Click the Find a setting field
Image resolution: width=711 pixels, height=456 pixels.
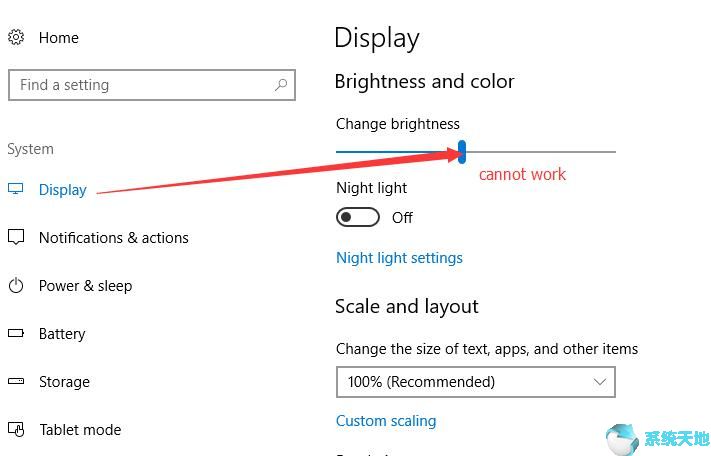pos(152,85)
